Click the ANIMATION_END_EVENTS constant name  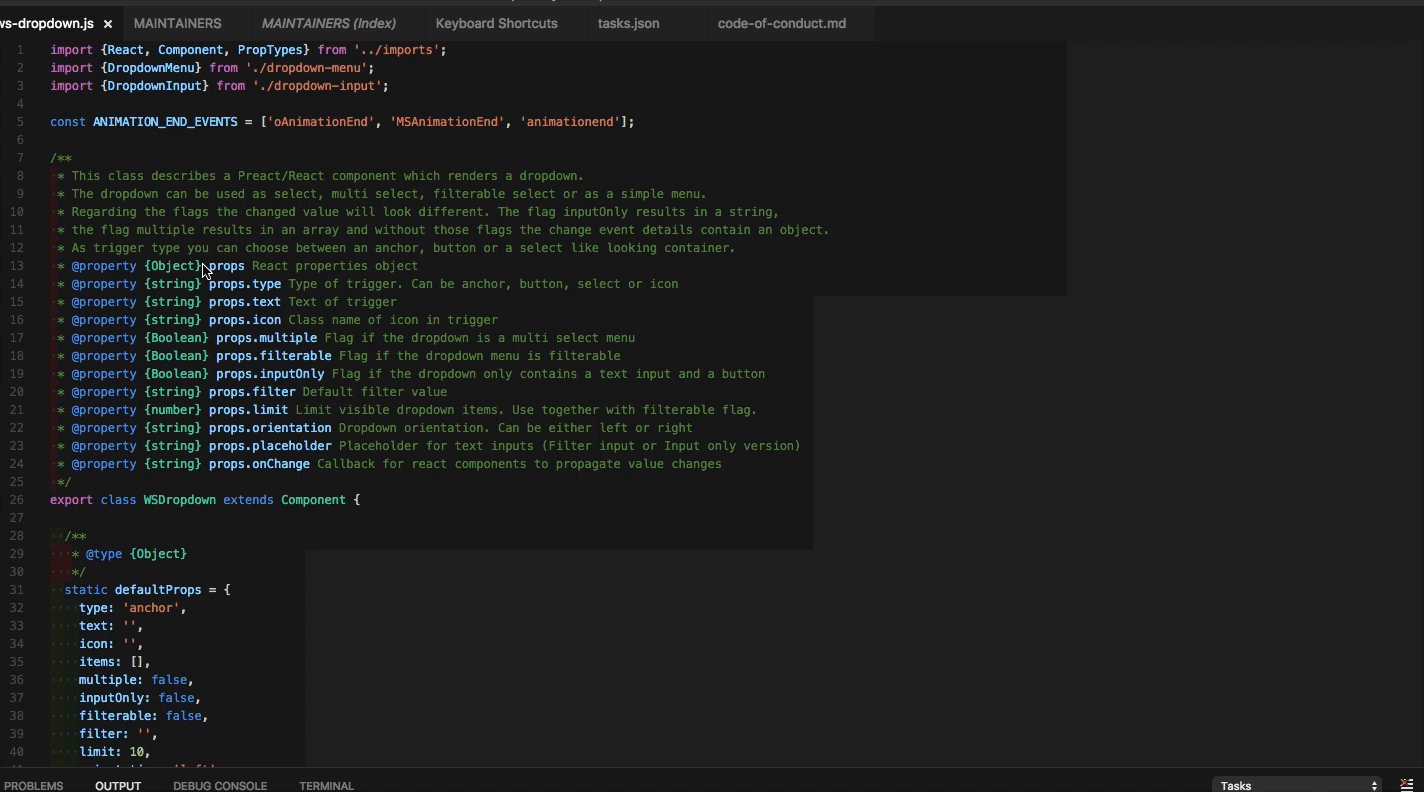point(165,122)
